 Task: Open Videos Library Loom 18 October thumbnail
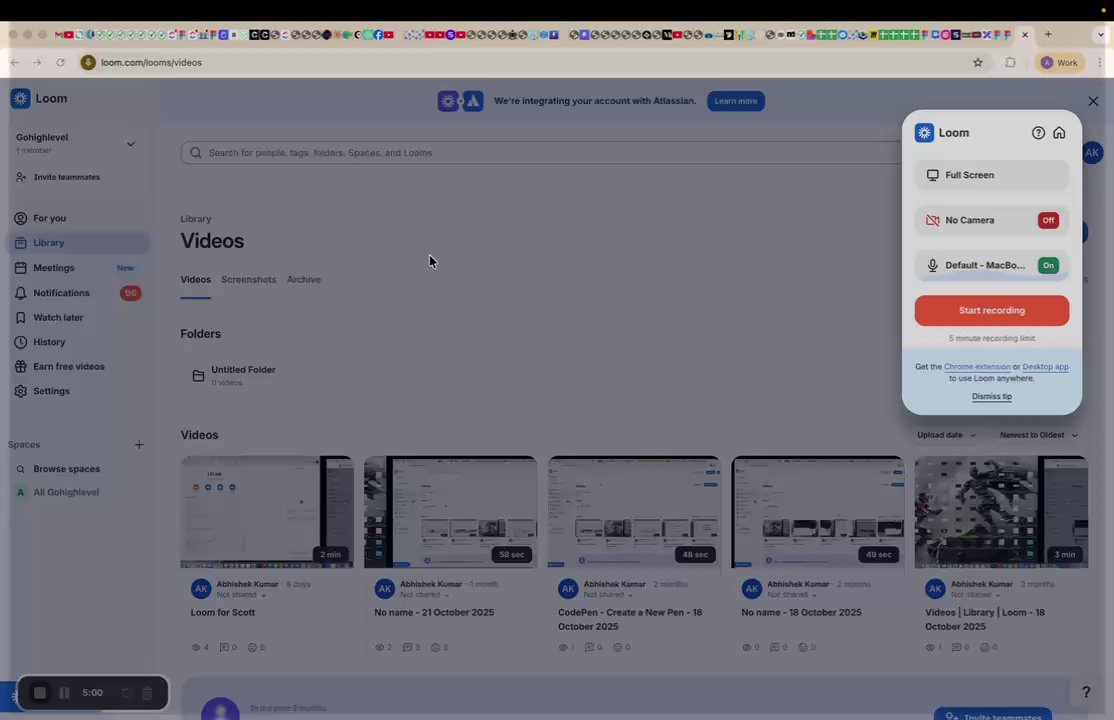[1001, 512]
